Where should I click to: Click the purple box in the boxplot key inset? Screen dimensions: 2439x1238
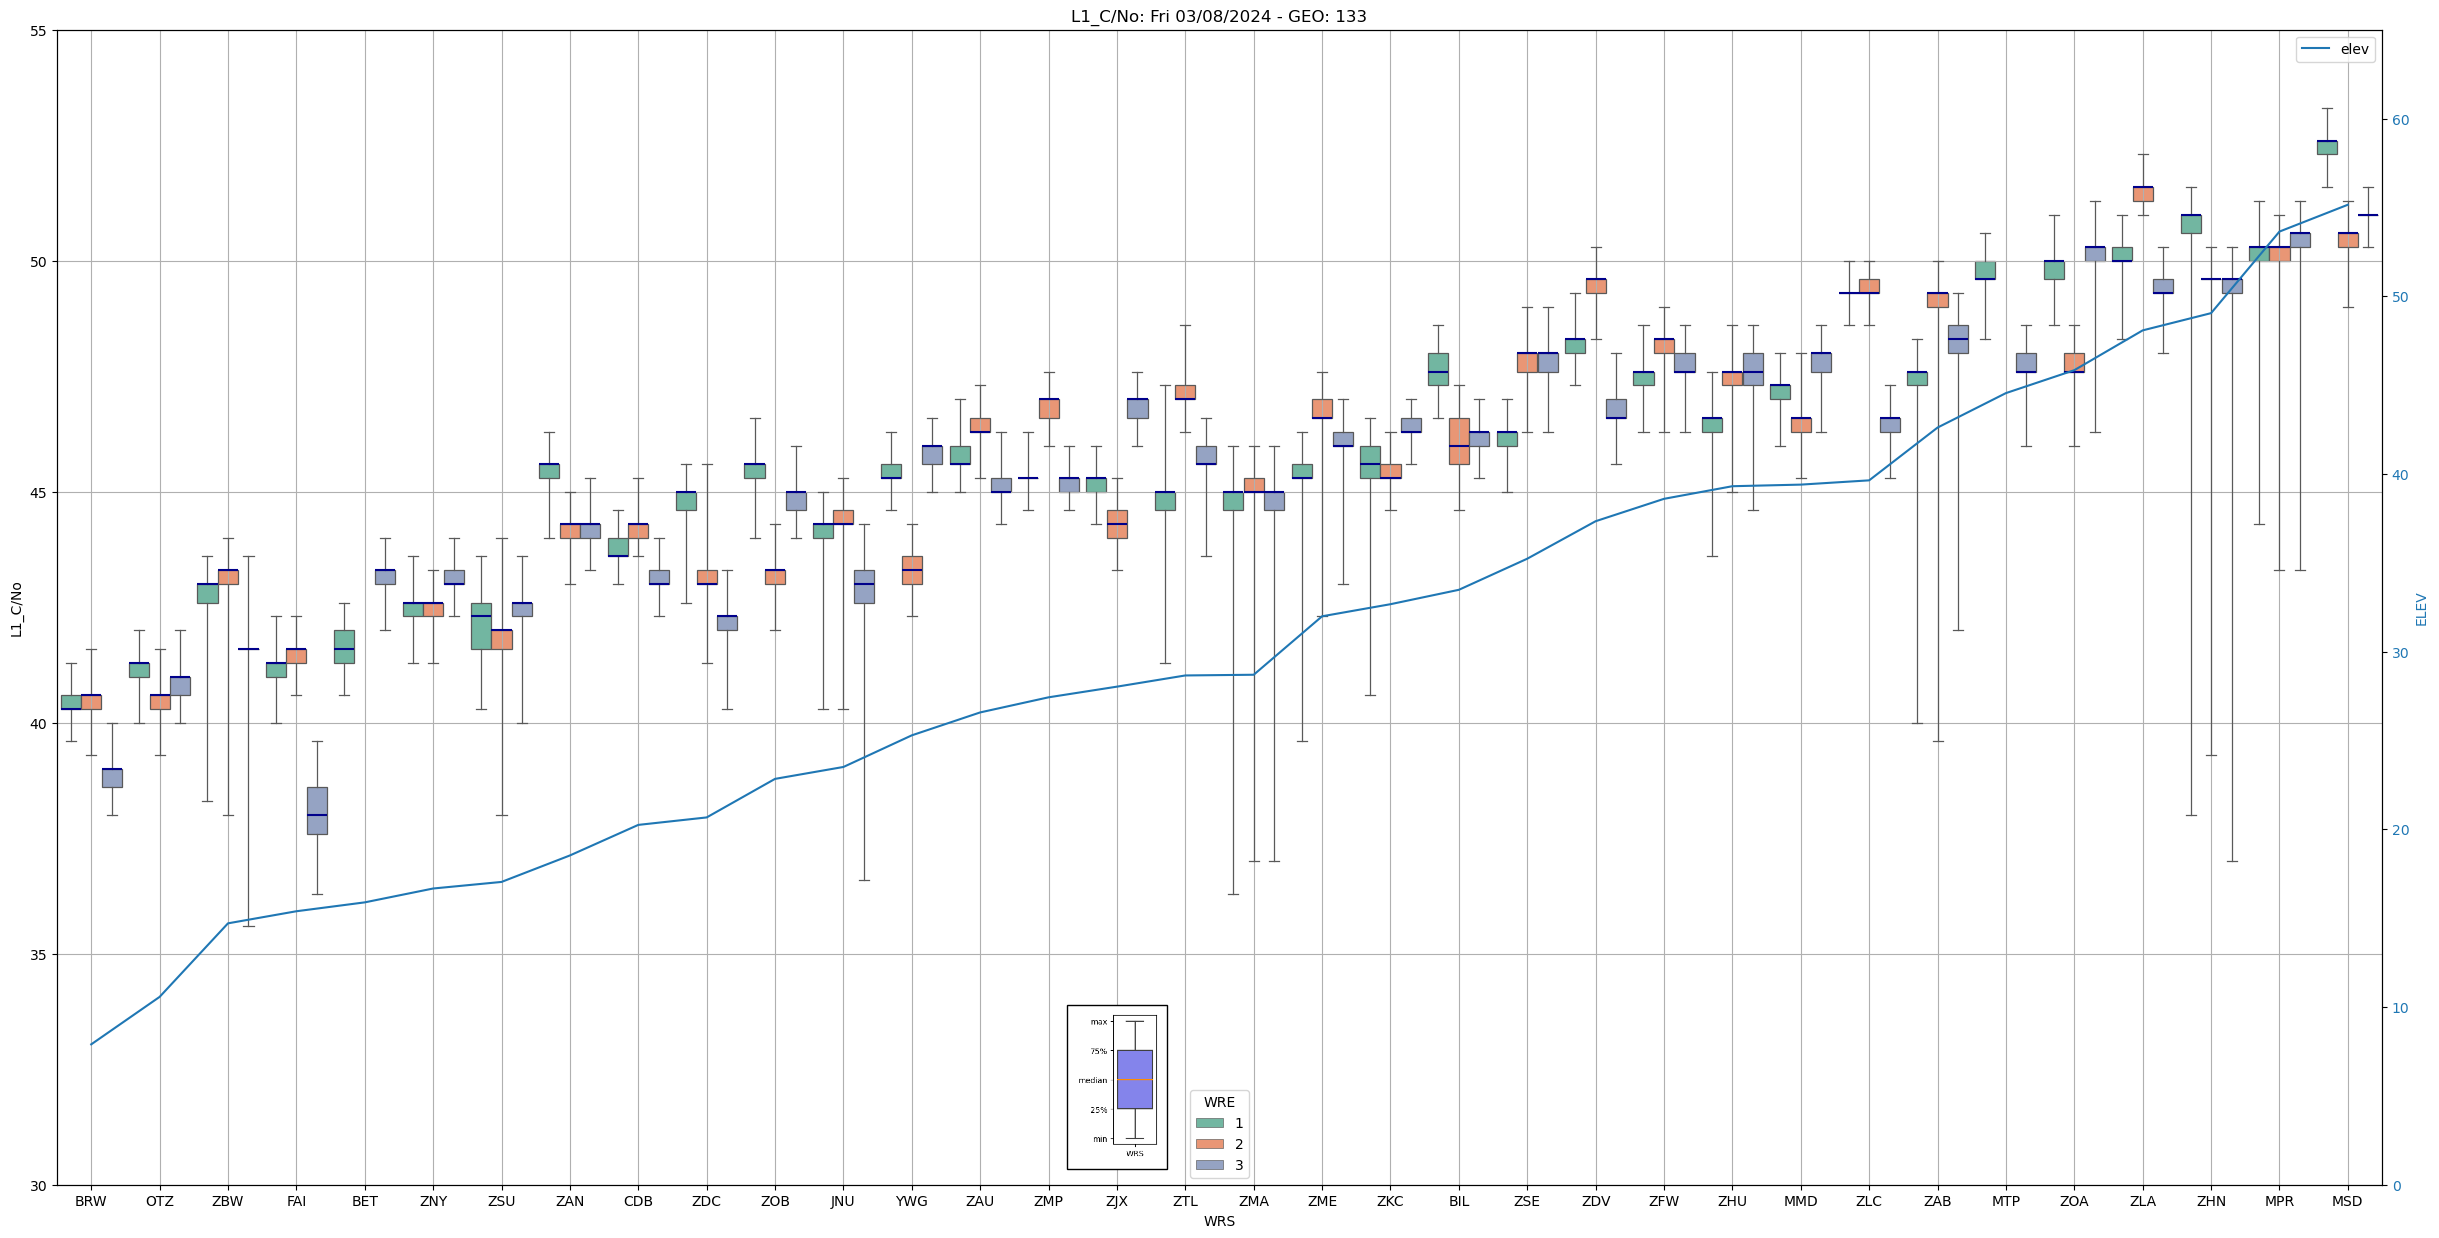(1134, 1079)
